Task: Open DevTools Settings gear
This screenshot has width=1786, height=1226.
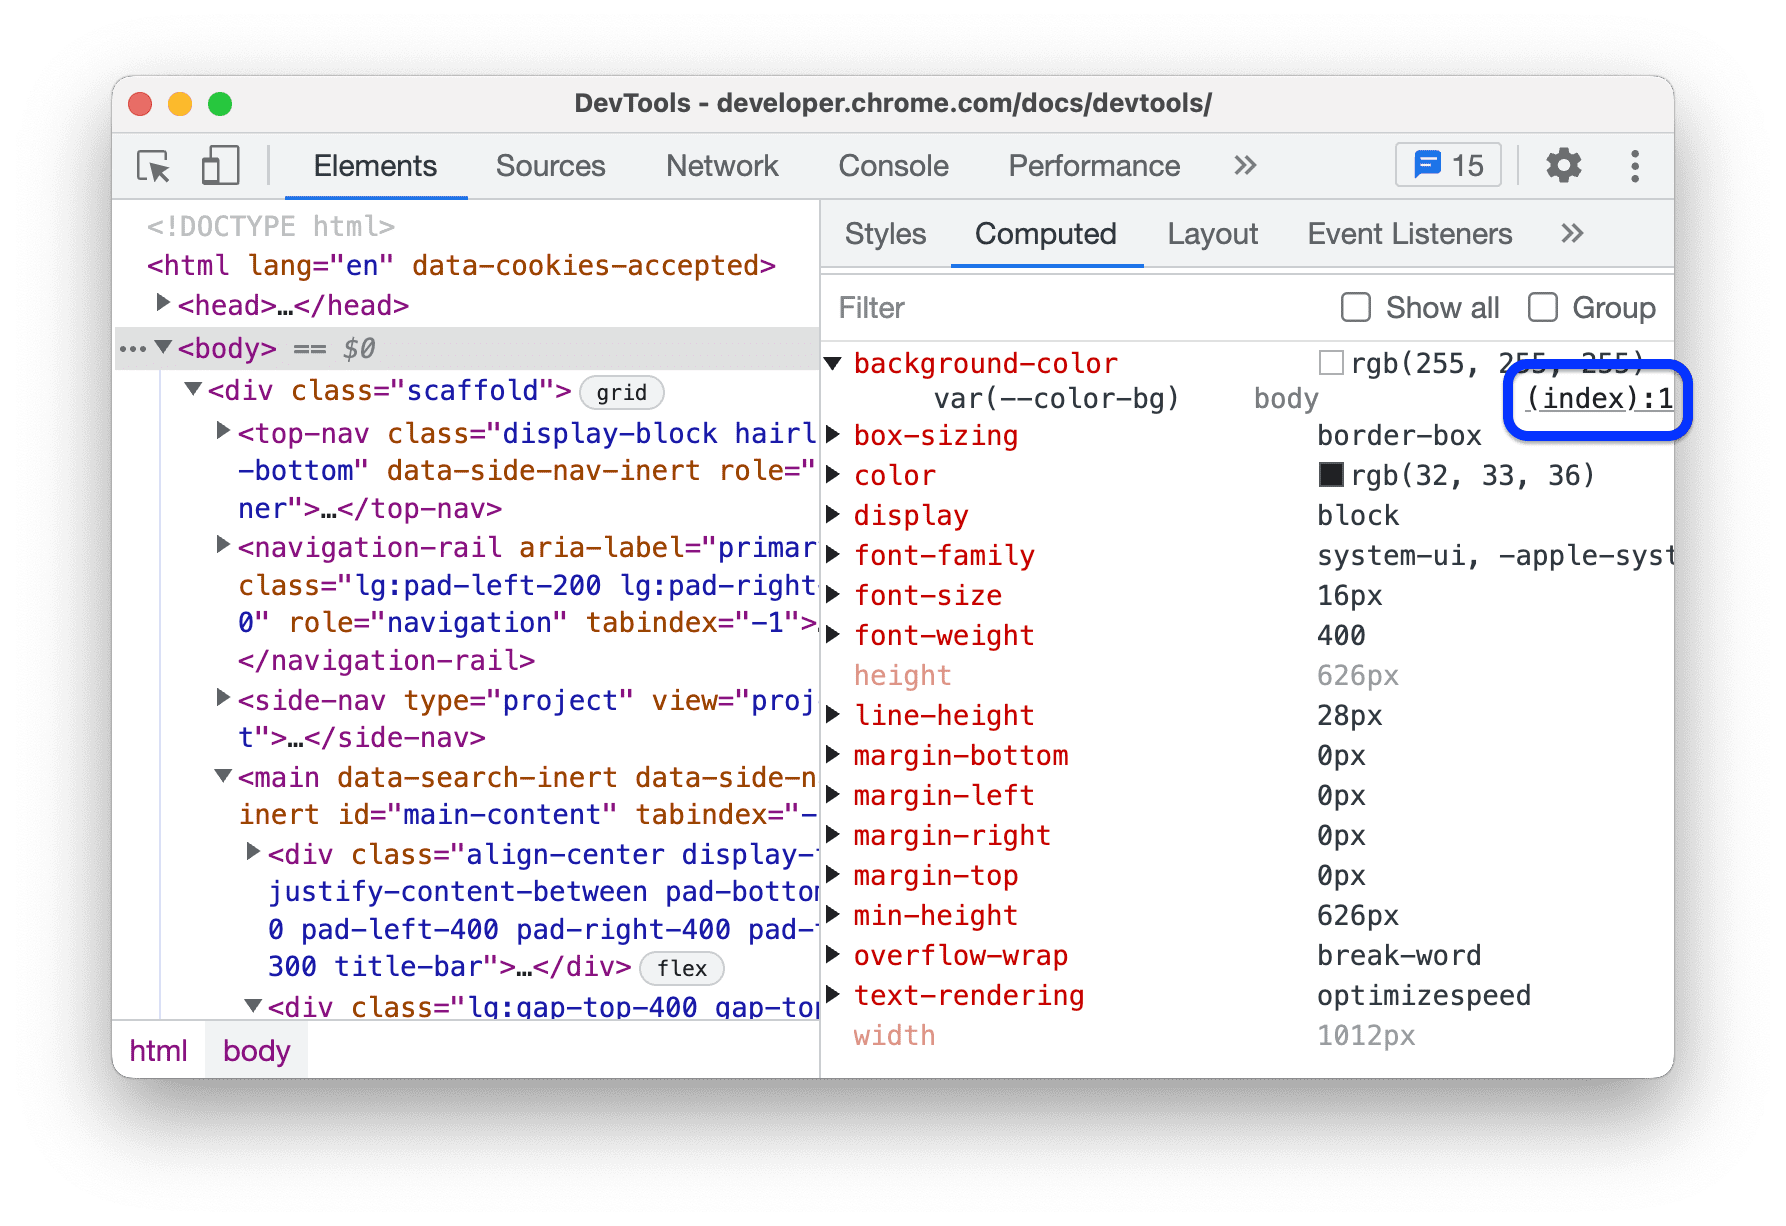Action: pos(1563,166)
